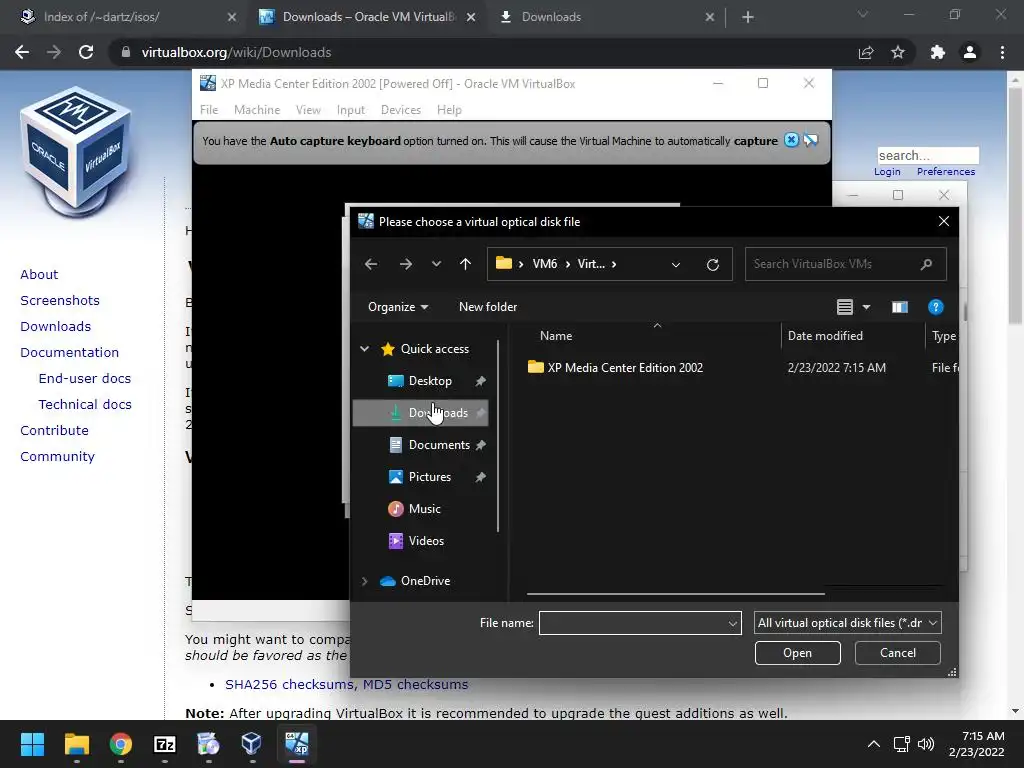Viewport: 1024px width, 768px height.
Task: Open the Technical docs sidebar link
Action: (85, 404)
